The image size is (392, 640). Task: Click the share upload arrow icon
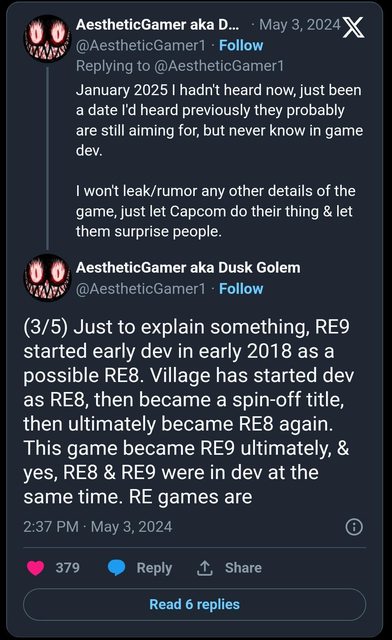coord(205,568)
